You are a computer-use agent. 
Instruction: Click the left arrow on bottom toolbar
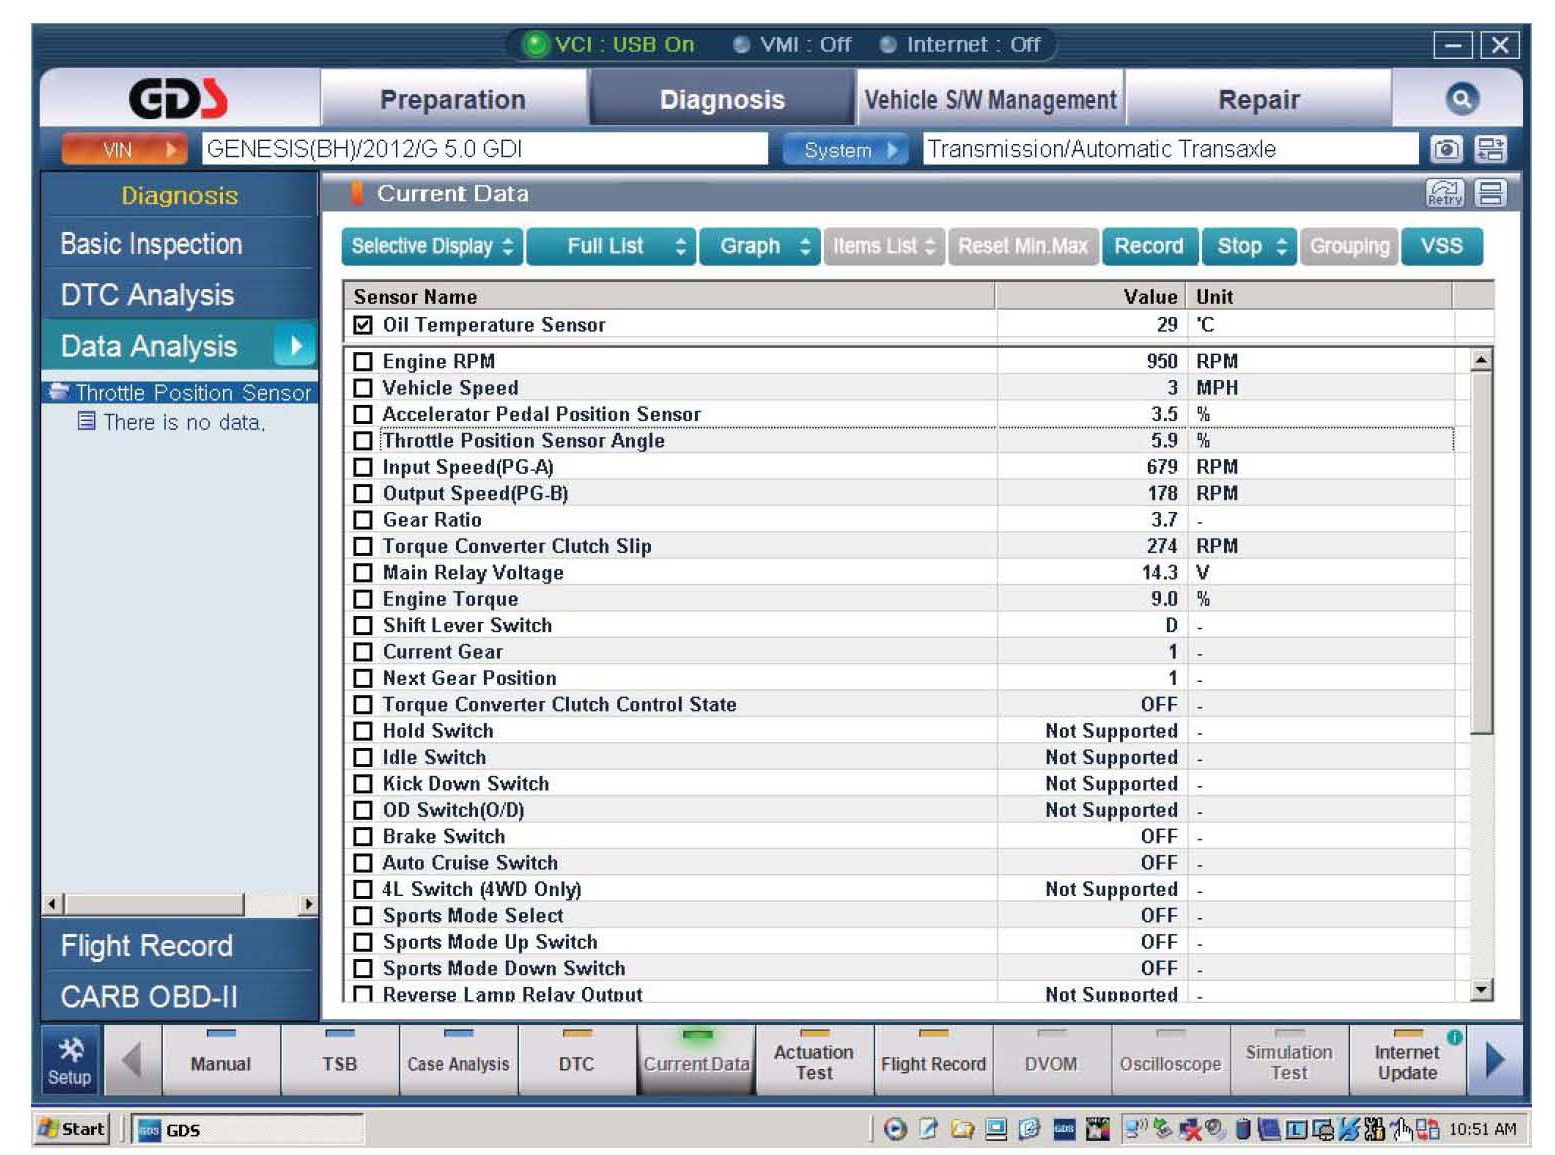pyautogui.click(x=131, y=1061)
